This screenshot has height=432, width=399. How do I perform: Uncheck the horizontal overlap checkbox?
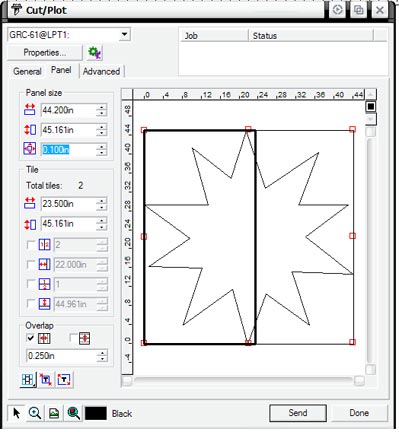tap(30, 338)
